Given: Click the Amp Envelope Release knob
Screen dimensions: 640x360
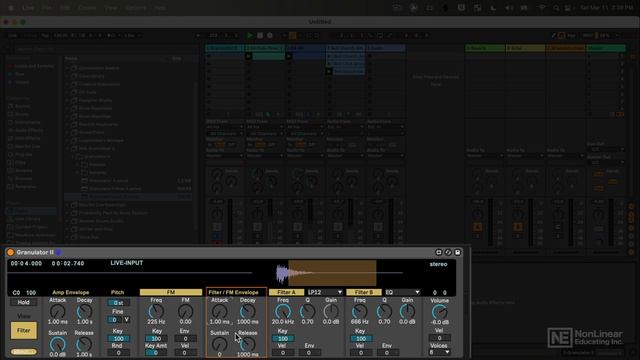Looking at the screenshot, I should [x=84, y=344].
